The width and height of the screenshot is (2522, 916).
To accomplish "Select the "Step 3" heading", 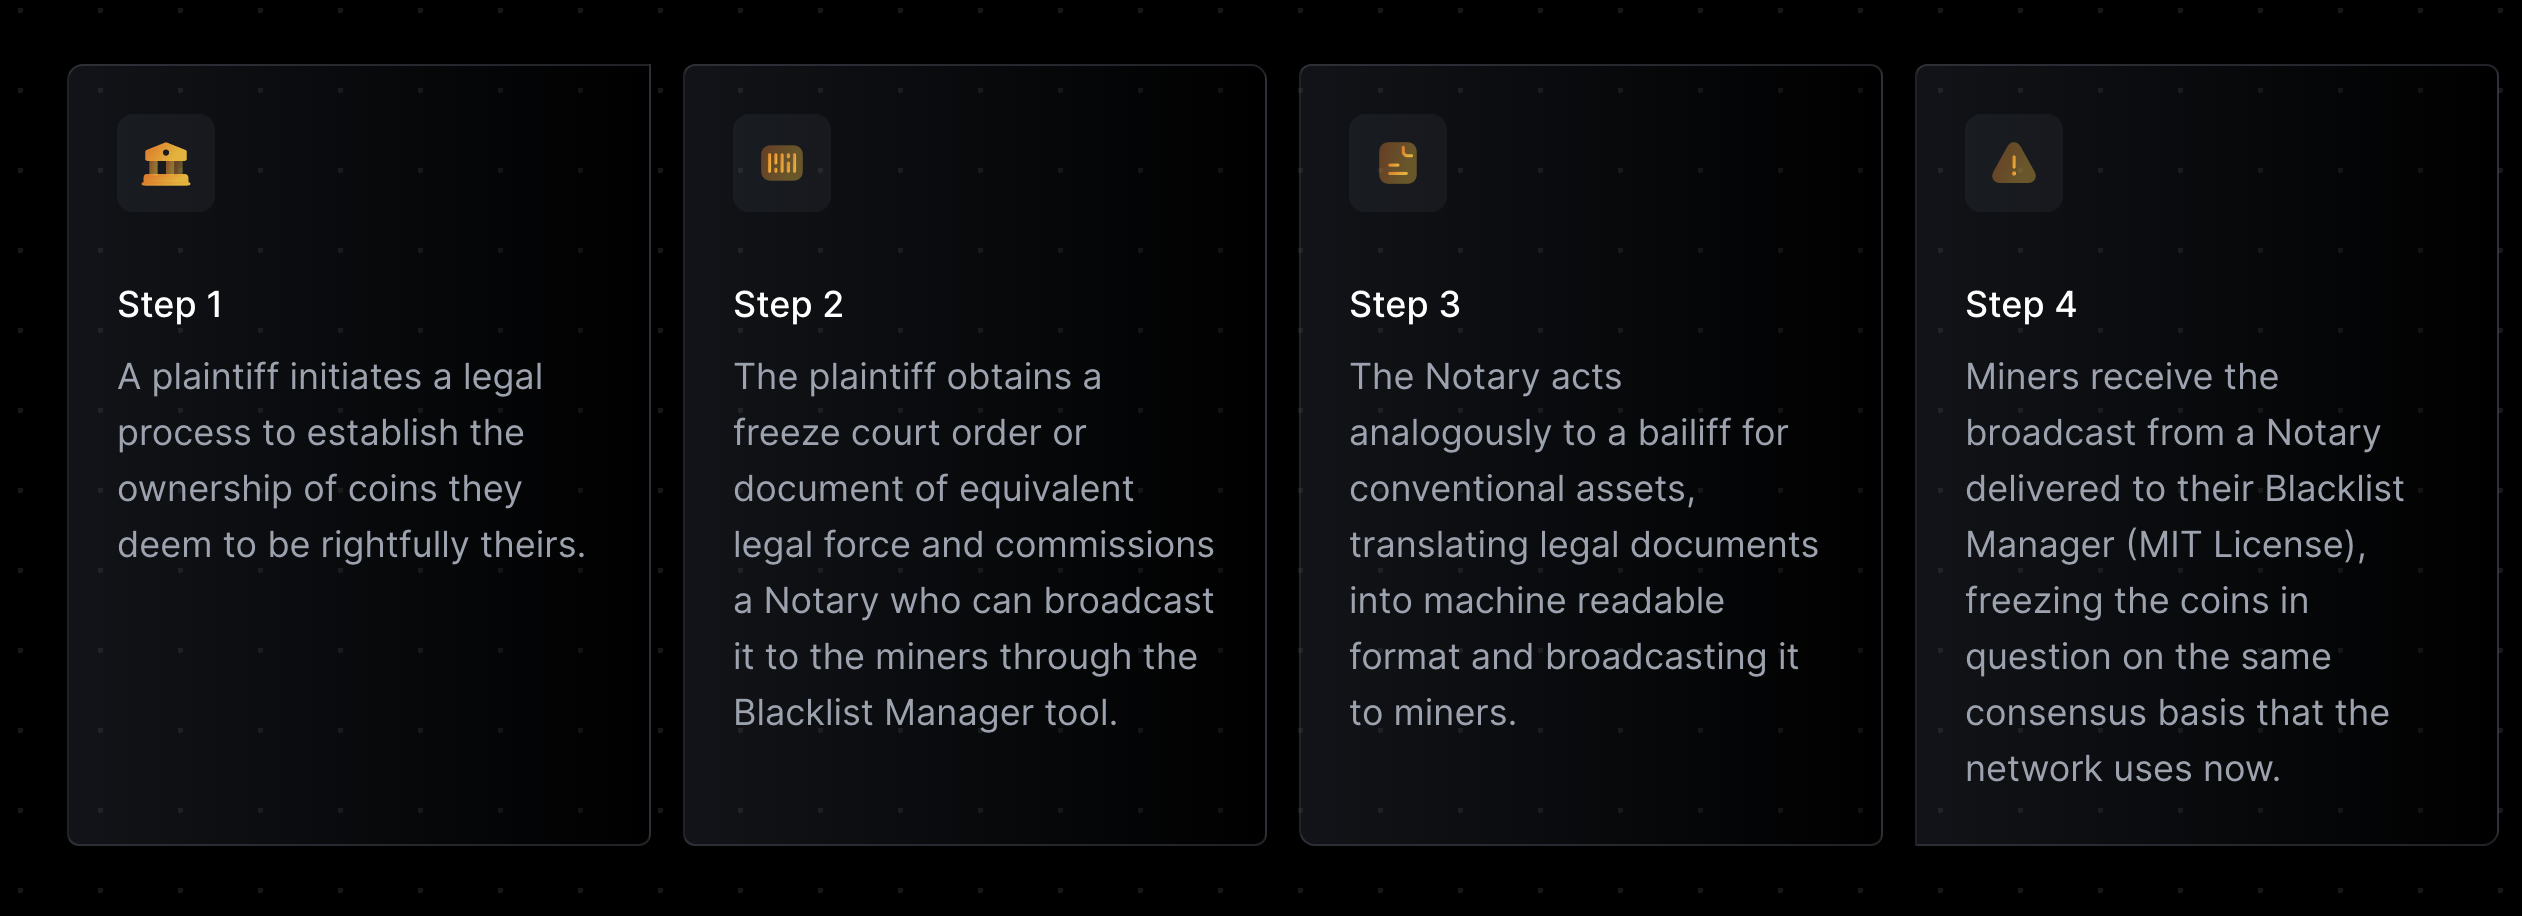I will tap(1404, 304).
